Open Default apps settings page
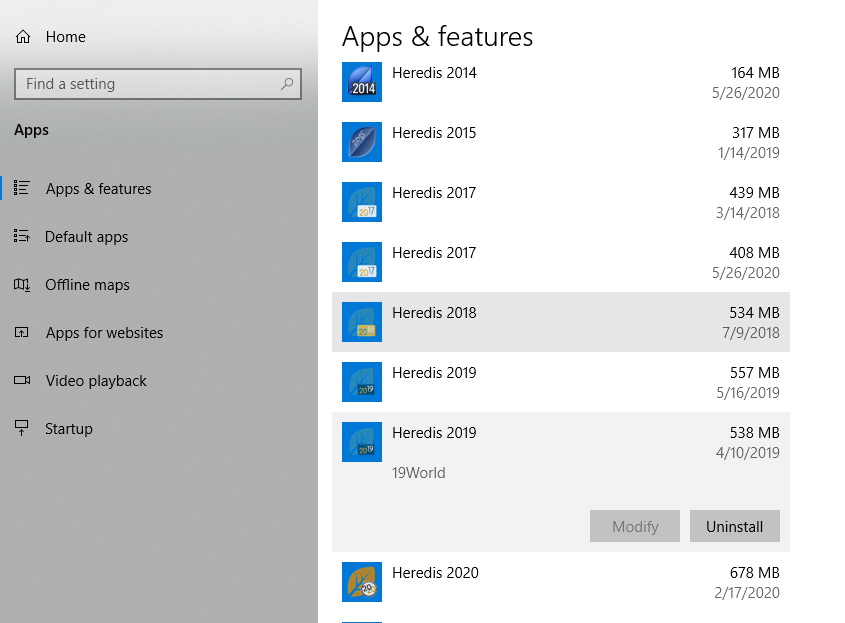Screen dimensions: 845x623 point(86,237)
